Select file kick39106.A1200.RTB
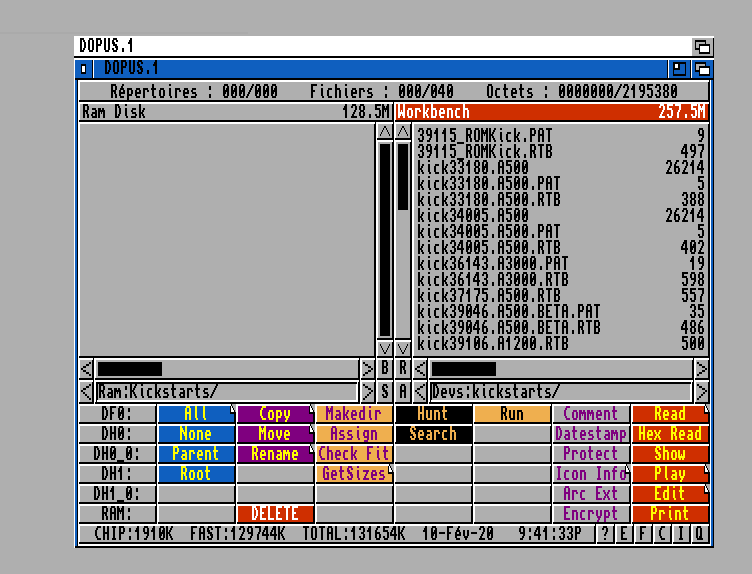752x574 pixels. (561, 344)
